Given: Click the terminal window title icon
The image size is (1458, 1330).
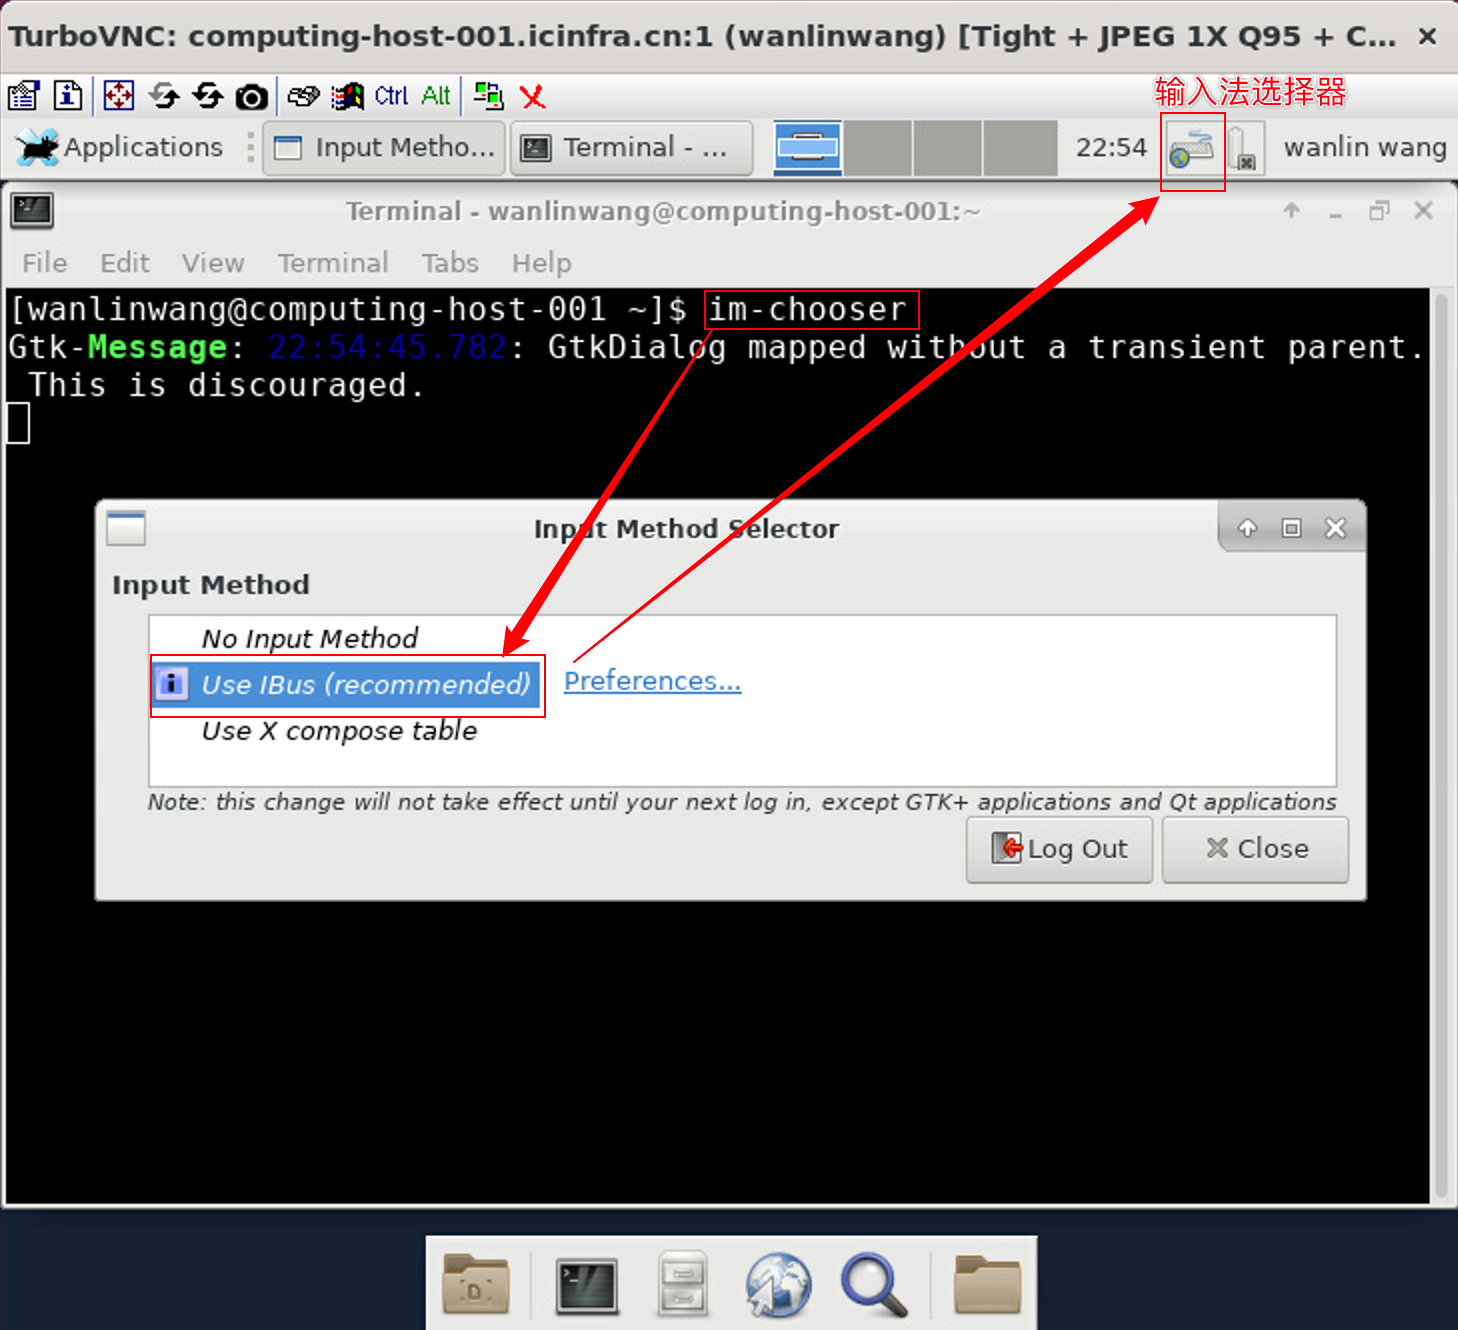Looking at the screenshot, I should pos(32,211).
